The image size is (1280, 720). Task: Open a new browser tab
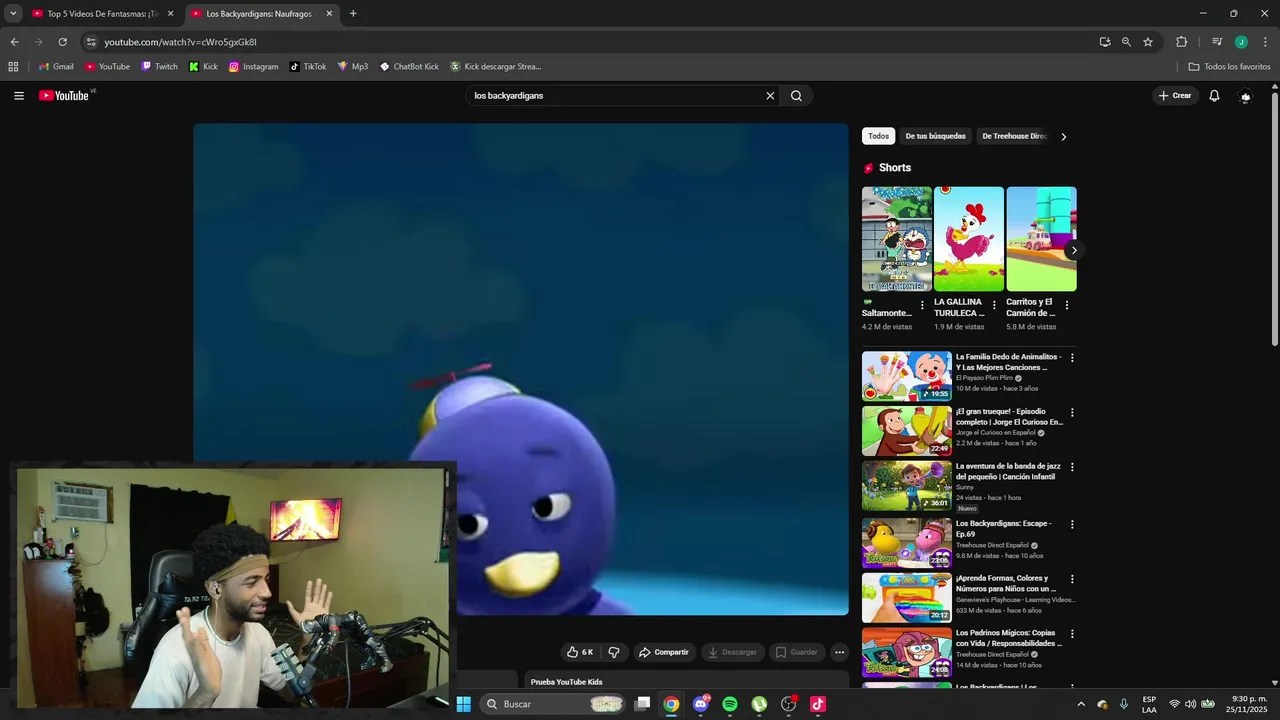(353, 14)
